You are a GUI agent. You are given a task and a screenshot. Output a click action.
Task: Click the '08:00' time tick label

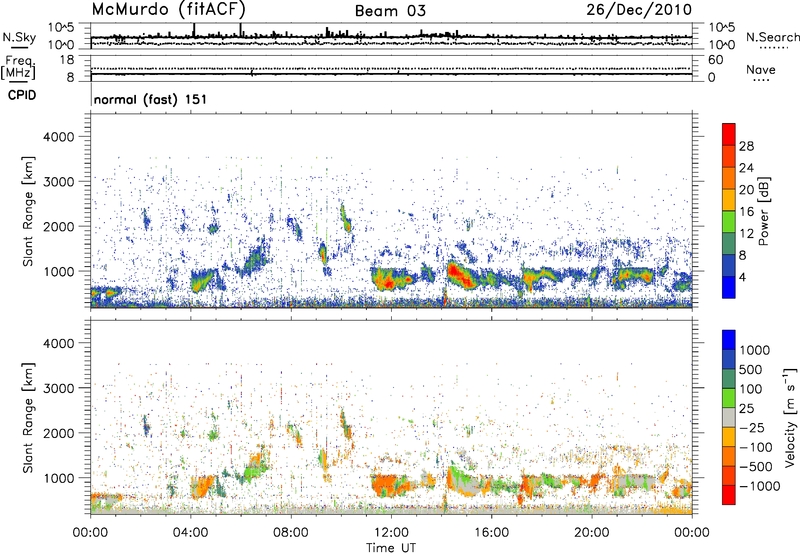290,533
